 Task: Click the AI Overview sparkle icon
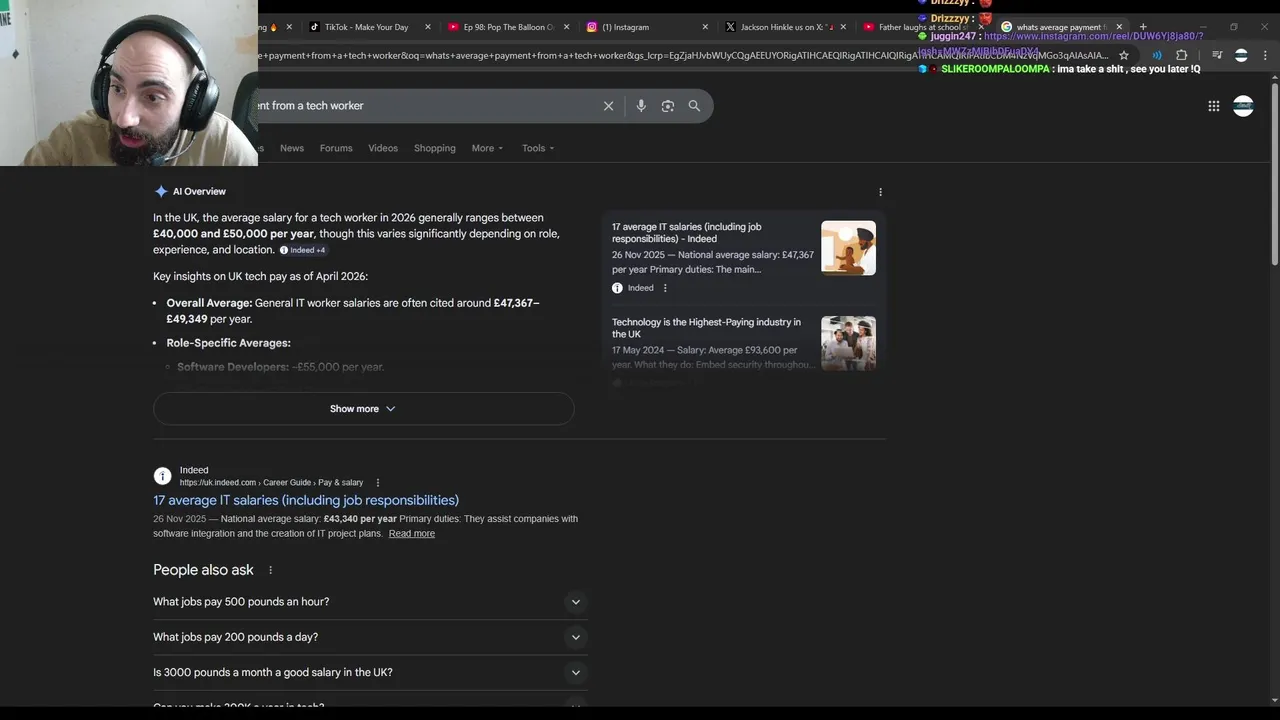coord(161,191)
